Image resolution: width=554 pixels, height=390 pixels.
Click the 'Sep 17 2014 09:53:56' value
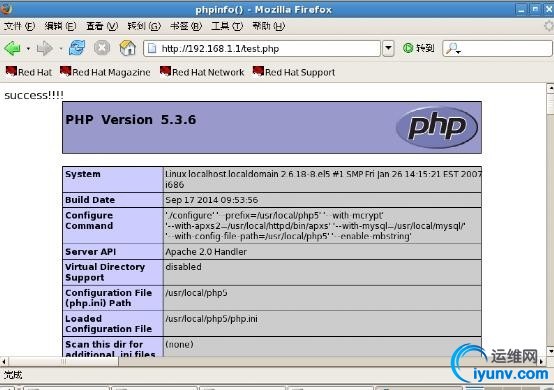tap(212, 200)
